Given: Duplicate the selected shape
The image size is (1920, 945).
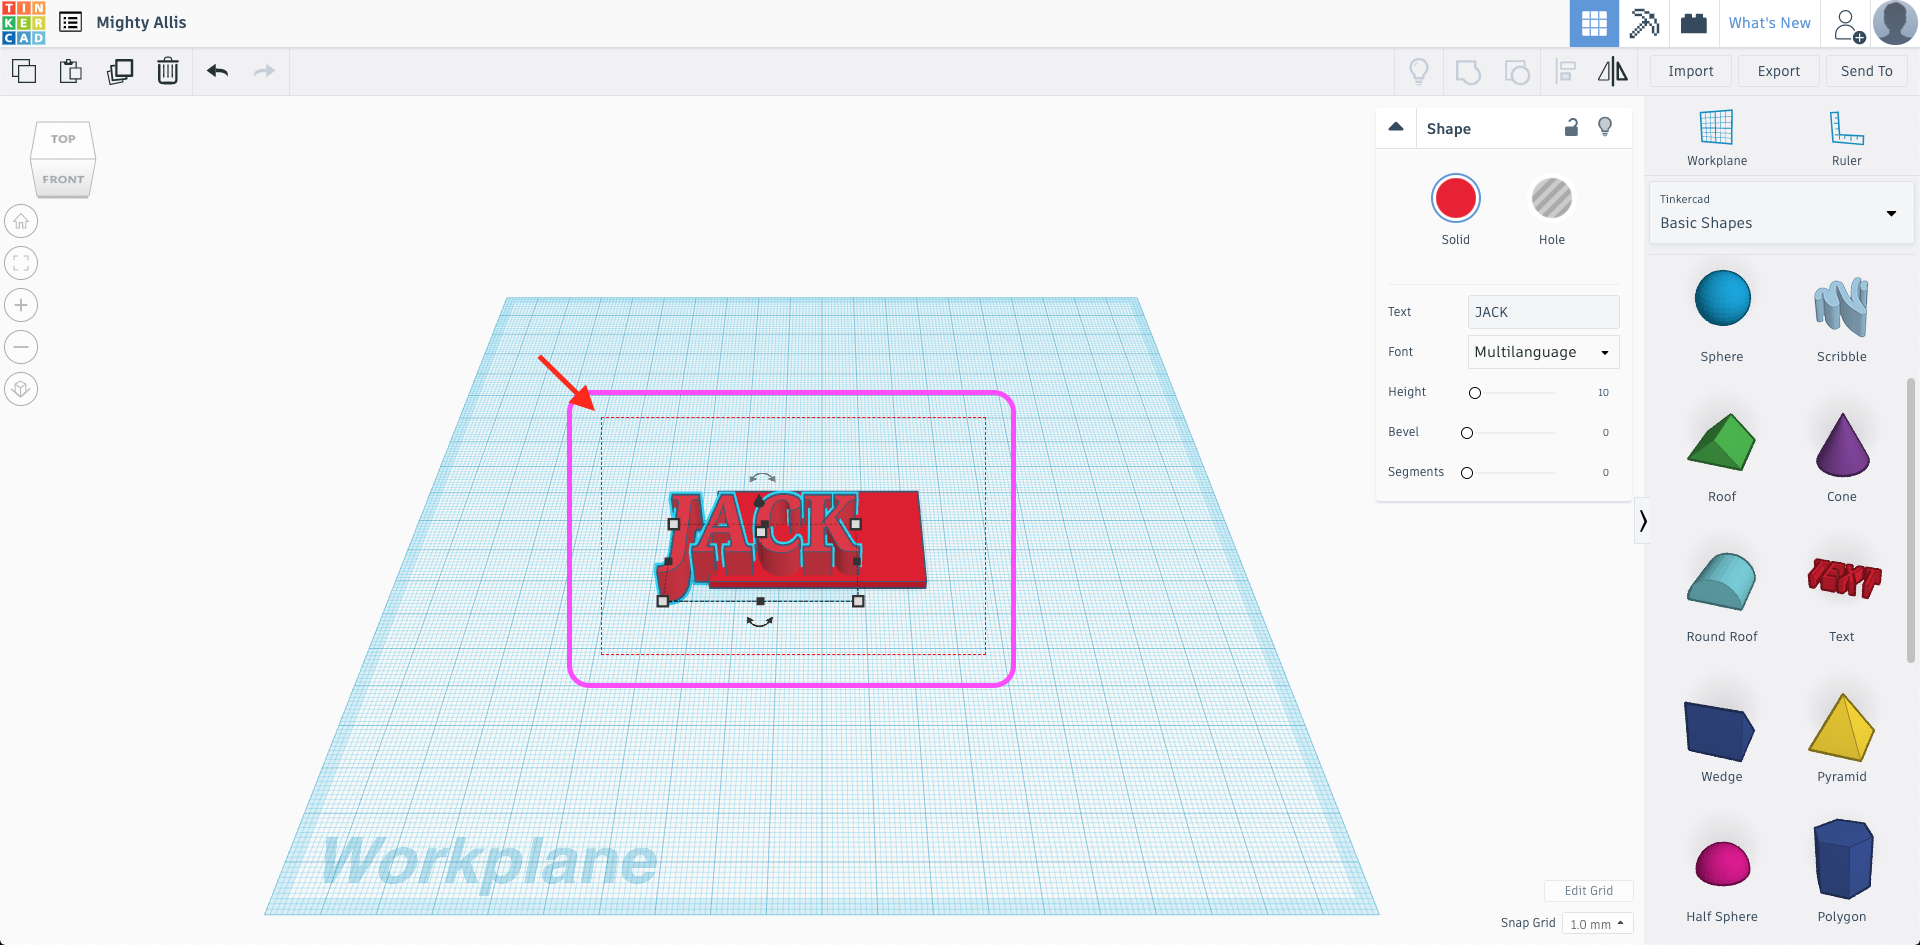Looking at the screenshot, I should tap(120, 71).
